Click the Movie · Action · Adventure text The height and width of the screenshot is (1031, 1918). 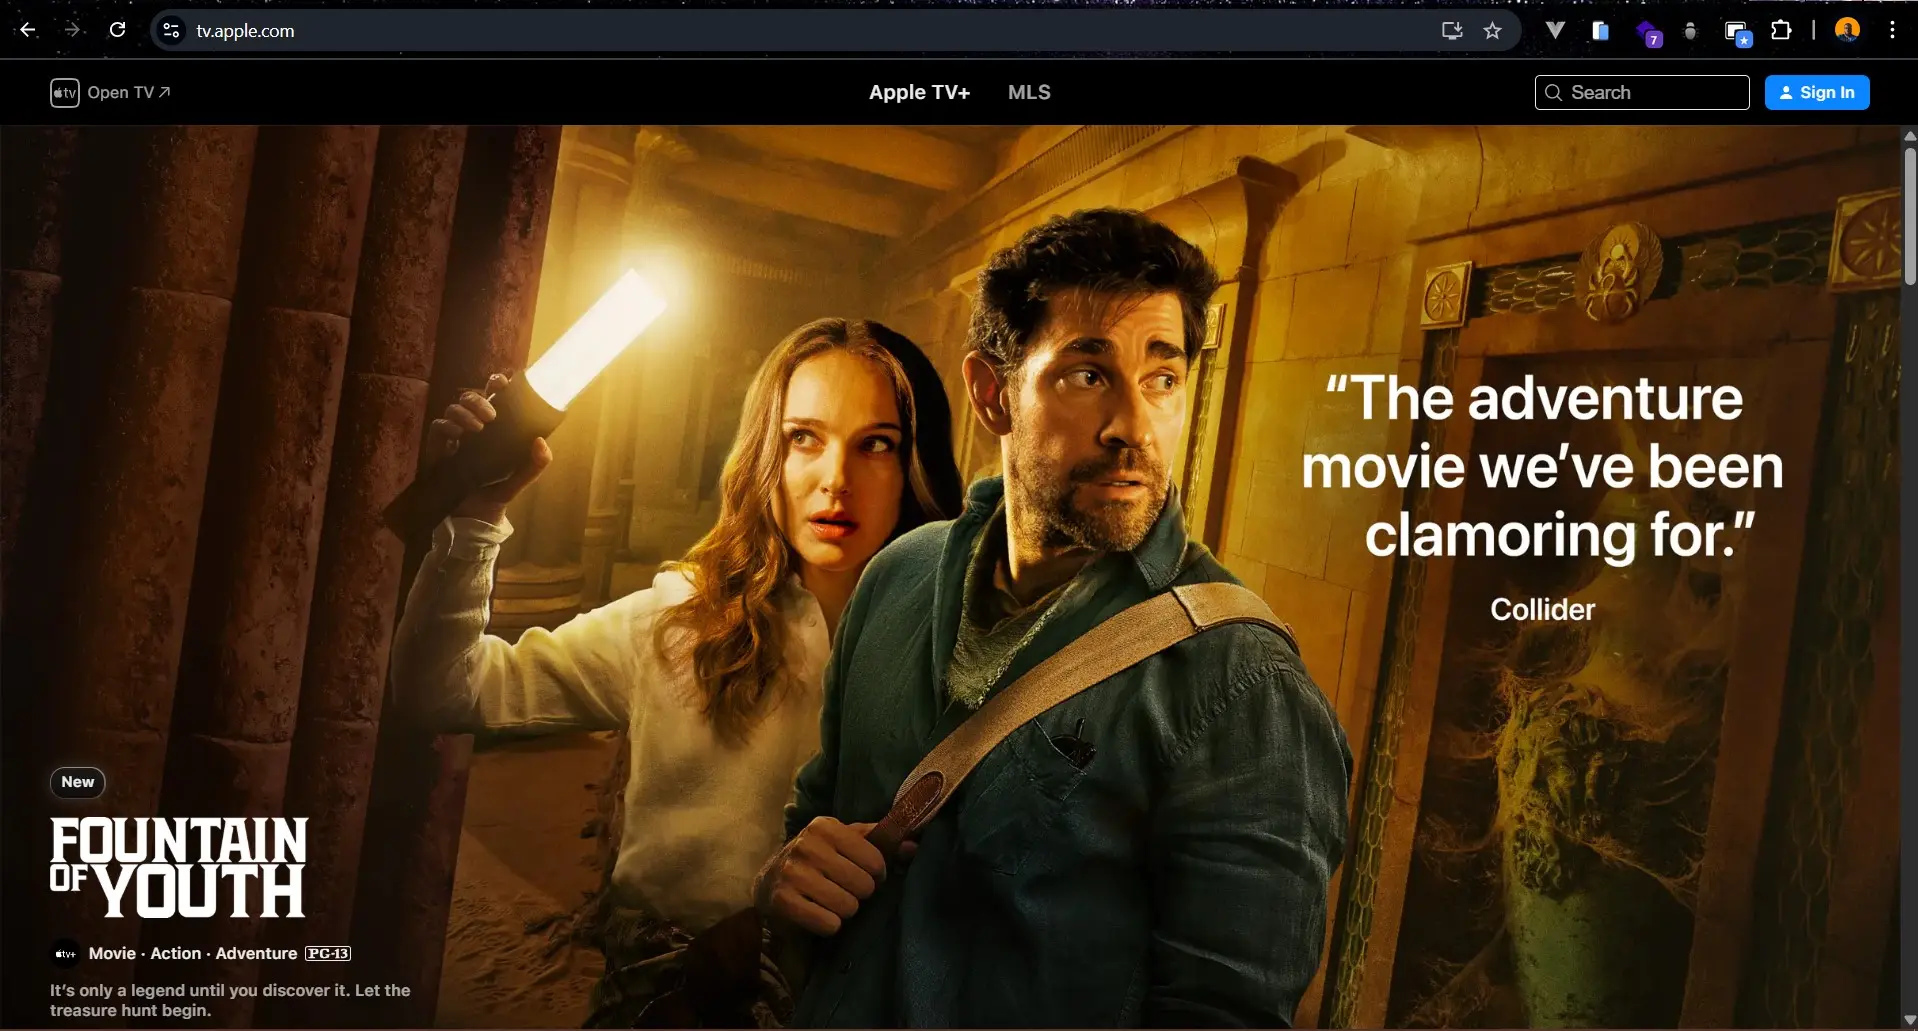point(193,954)
